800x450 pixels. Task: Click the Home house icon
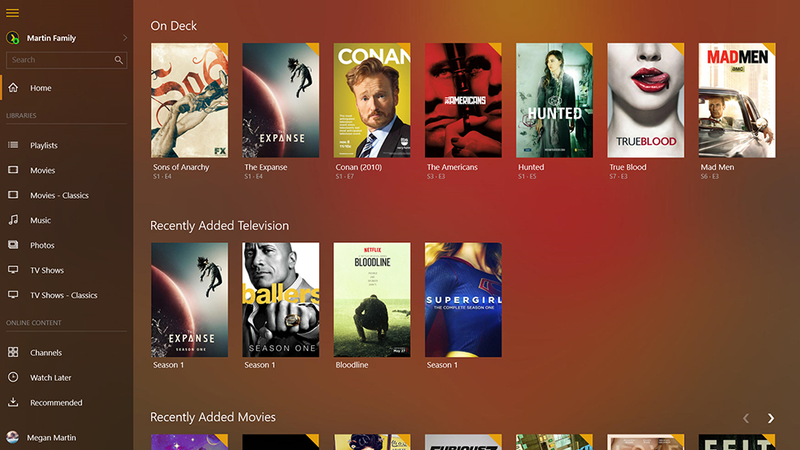tap(13, 88)
